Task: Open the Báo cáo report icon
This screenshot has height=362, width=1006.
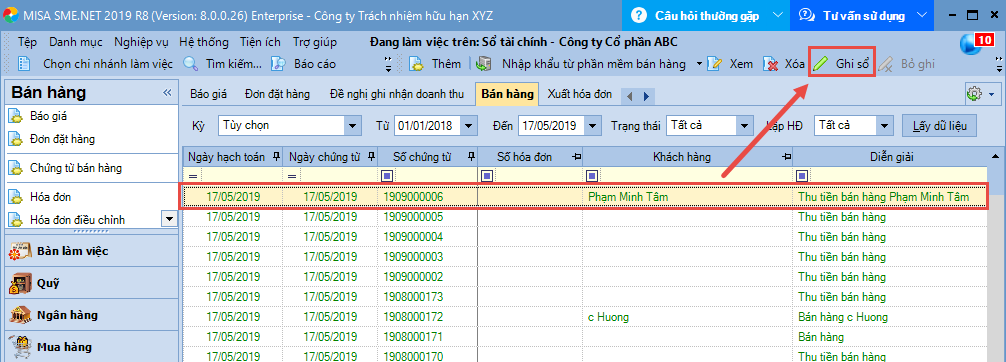Action: [278, 64]
